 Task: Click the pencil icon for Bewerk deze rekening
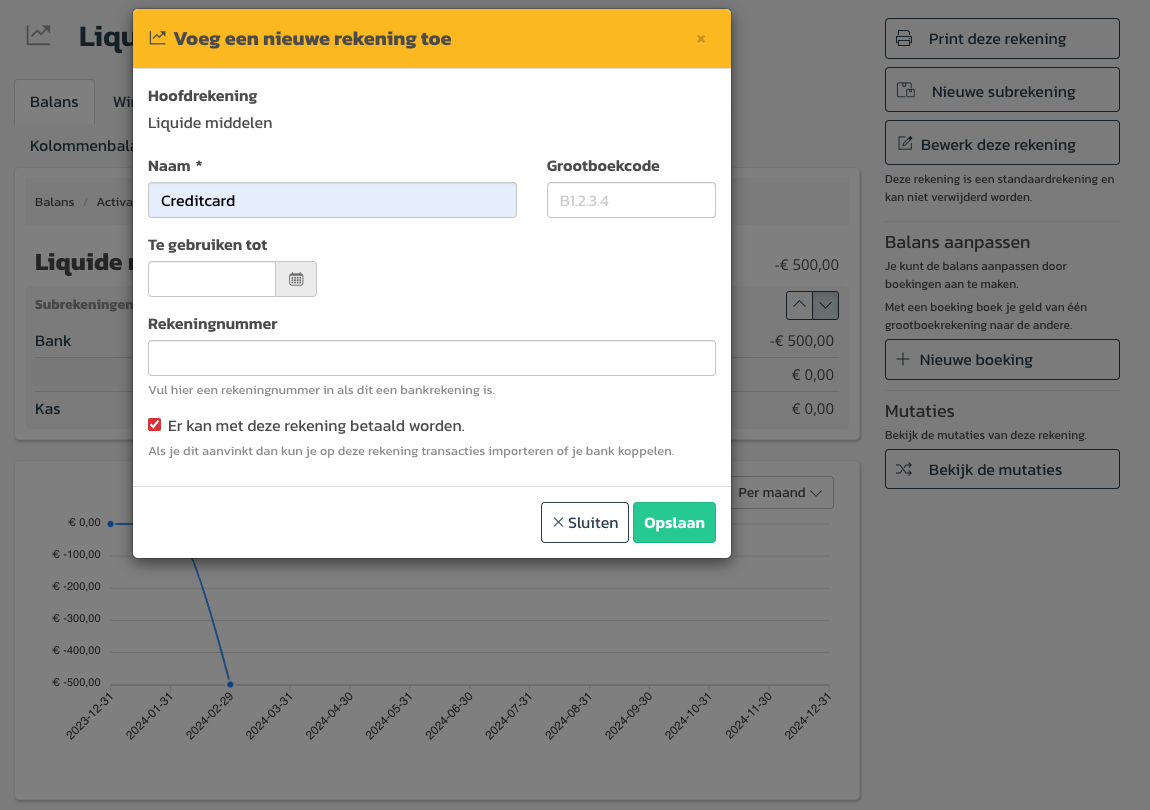click(905, 144)
